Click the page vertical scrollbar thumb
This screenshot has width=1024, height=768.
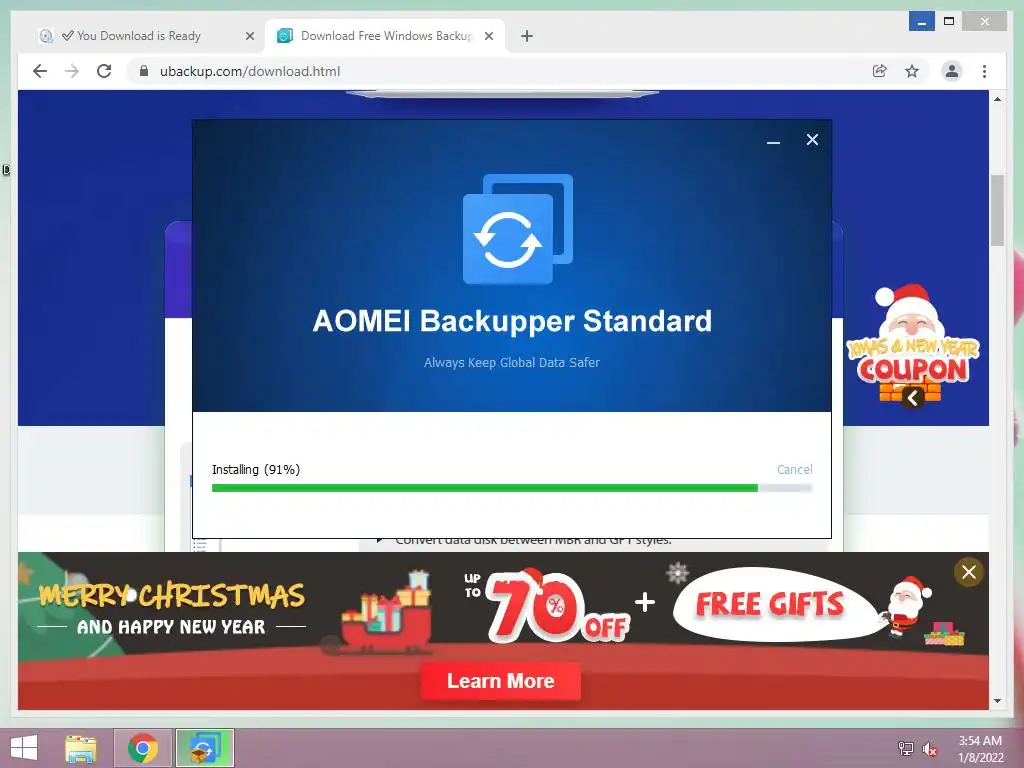pos(997,210)
